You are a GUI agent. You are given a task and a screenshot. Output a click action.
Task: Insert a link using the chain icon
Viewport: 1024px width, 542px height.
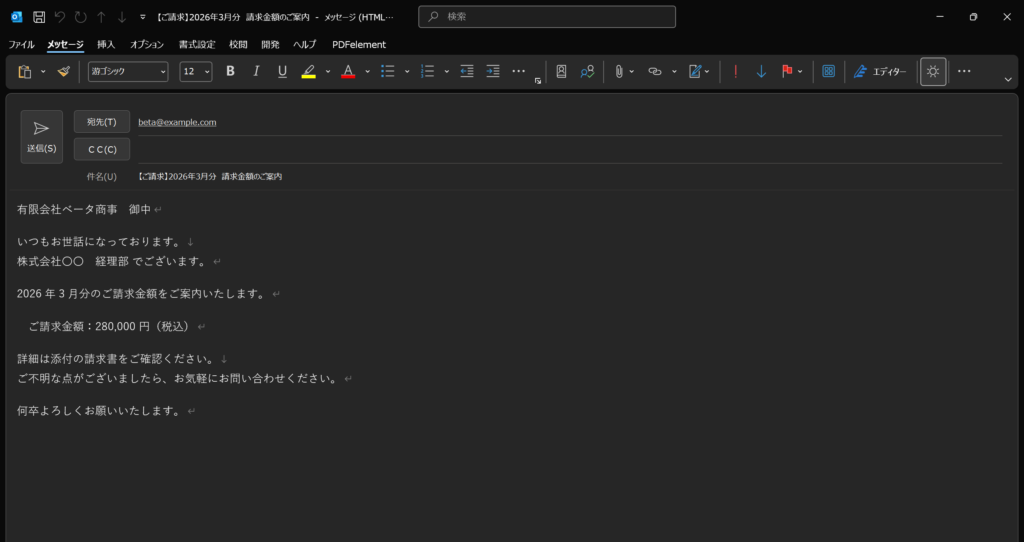(x=655, y=72)
